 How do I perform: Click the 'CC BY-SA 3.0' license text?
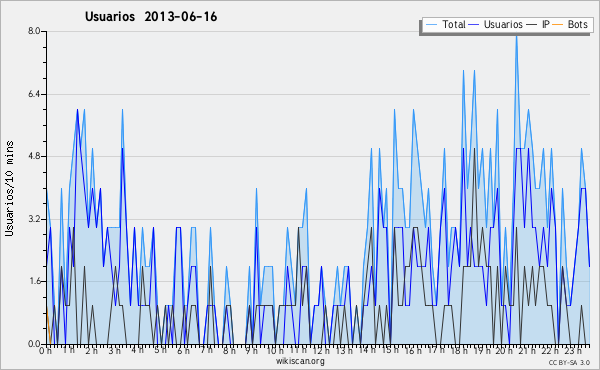point(569,362)
